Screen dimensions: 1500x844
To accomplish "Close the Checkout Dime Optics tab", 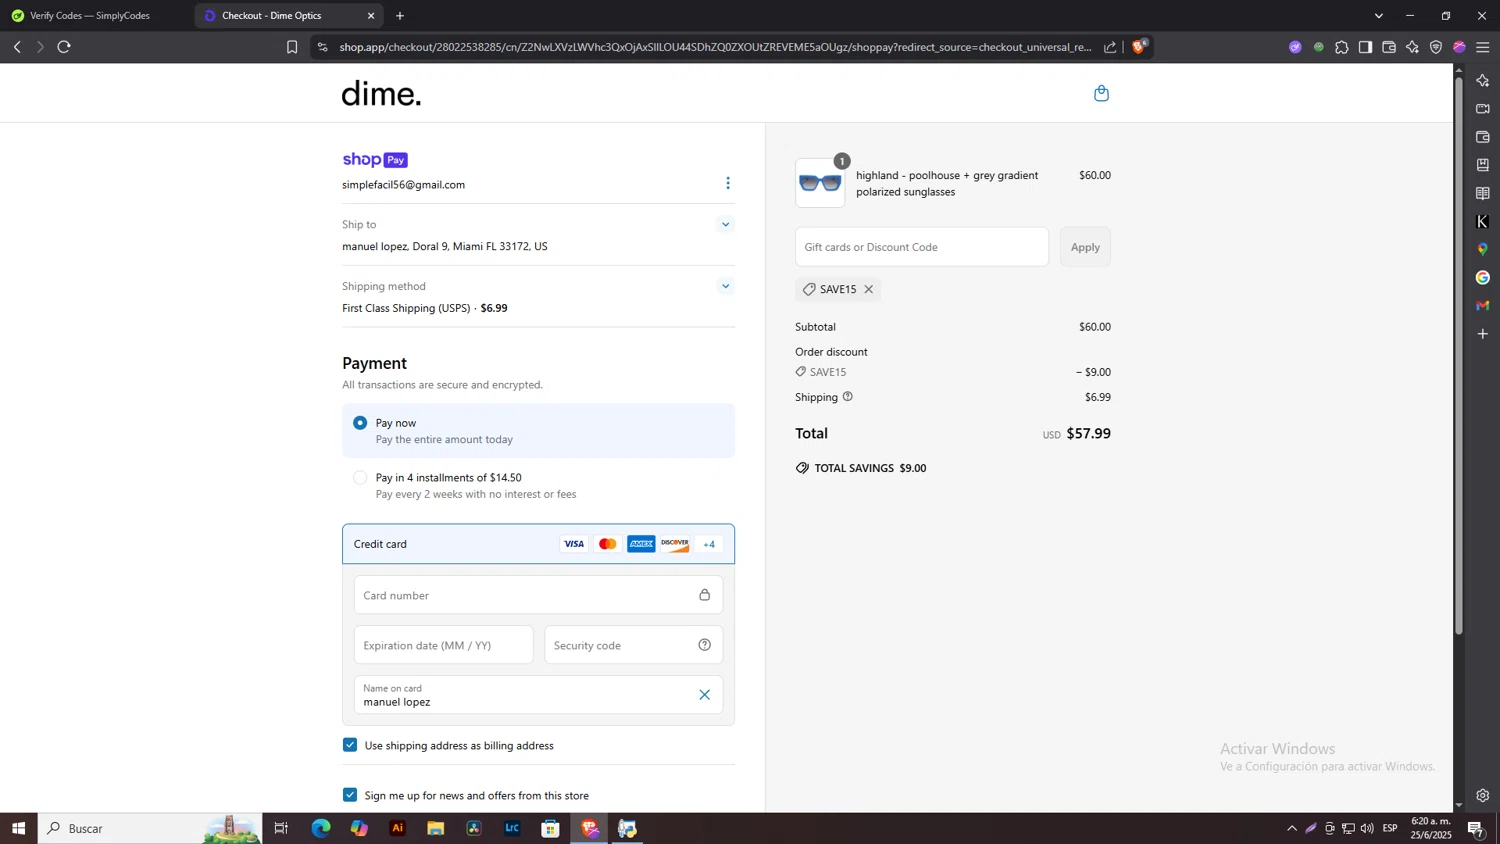I will click(x=371, y=16).
